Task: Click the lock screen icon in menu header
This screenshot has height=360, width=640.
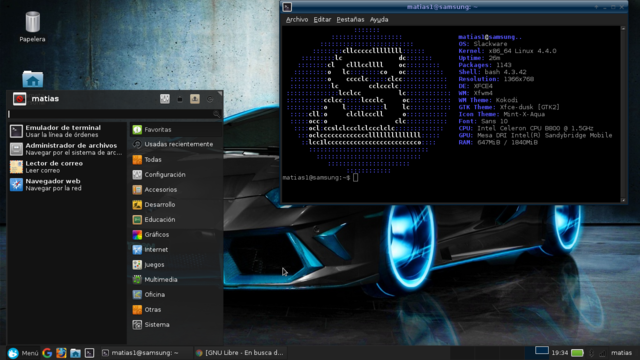Action: click(180, 99)
